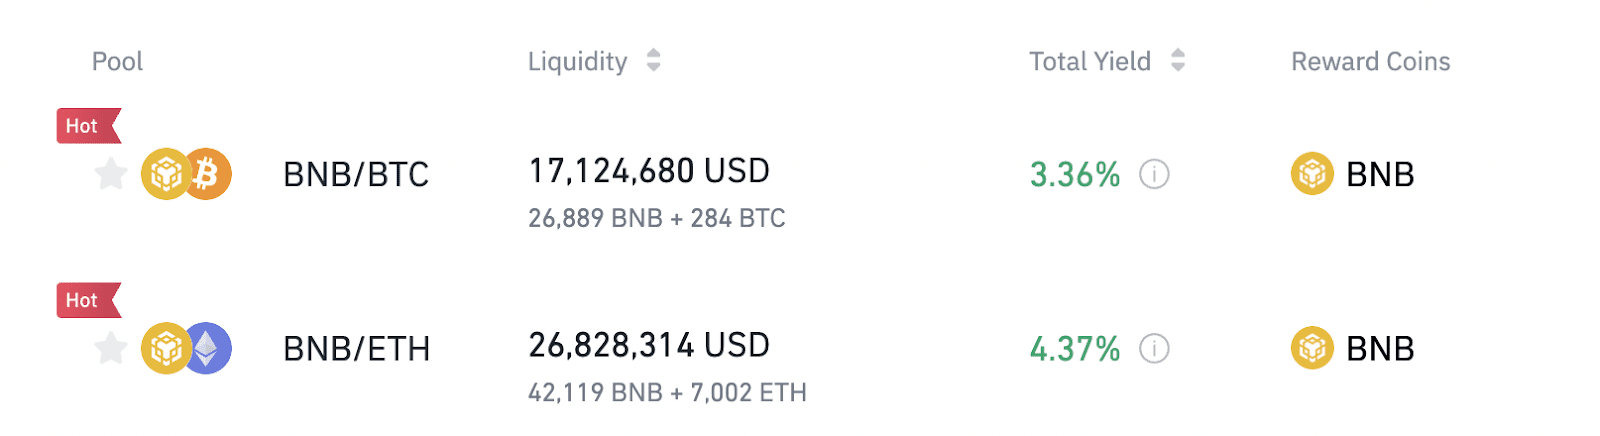Sort pools by Total Yield arrows
The width and height of the screenshot is (1600, 436).
[x=1178, y=61]
